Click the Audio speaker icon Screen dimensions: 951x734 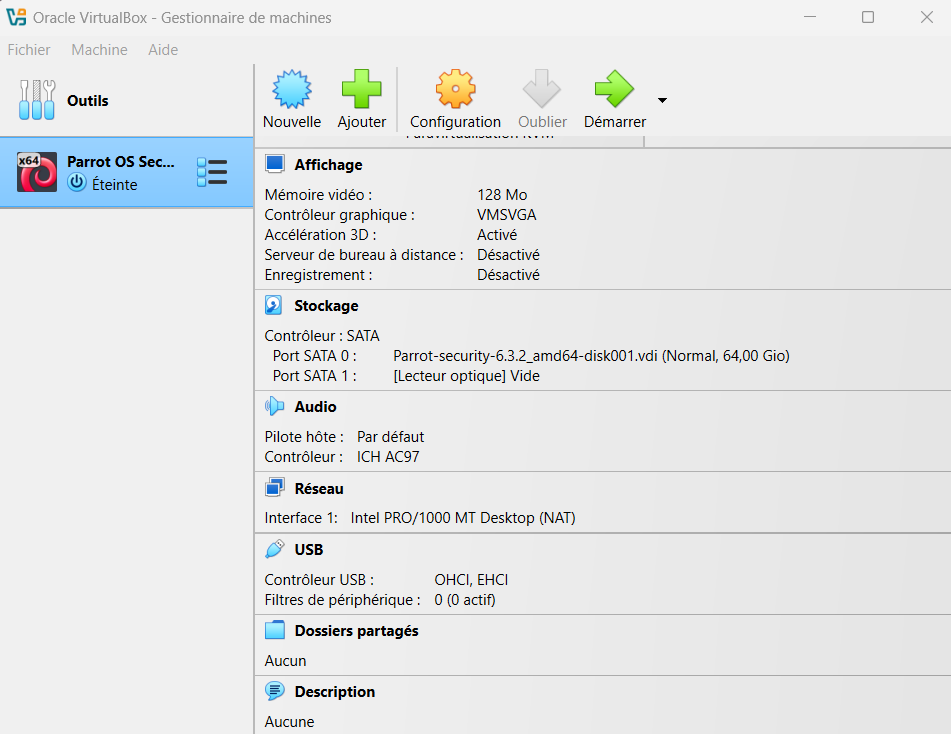point(275,406)
